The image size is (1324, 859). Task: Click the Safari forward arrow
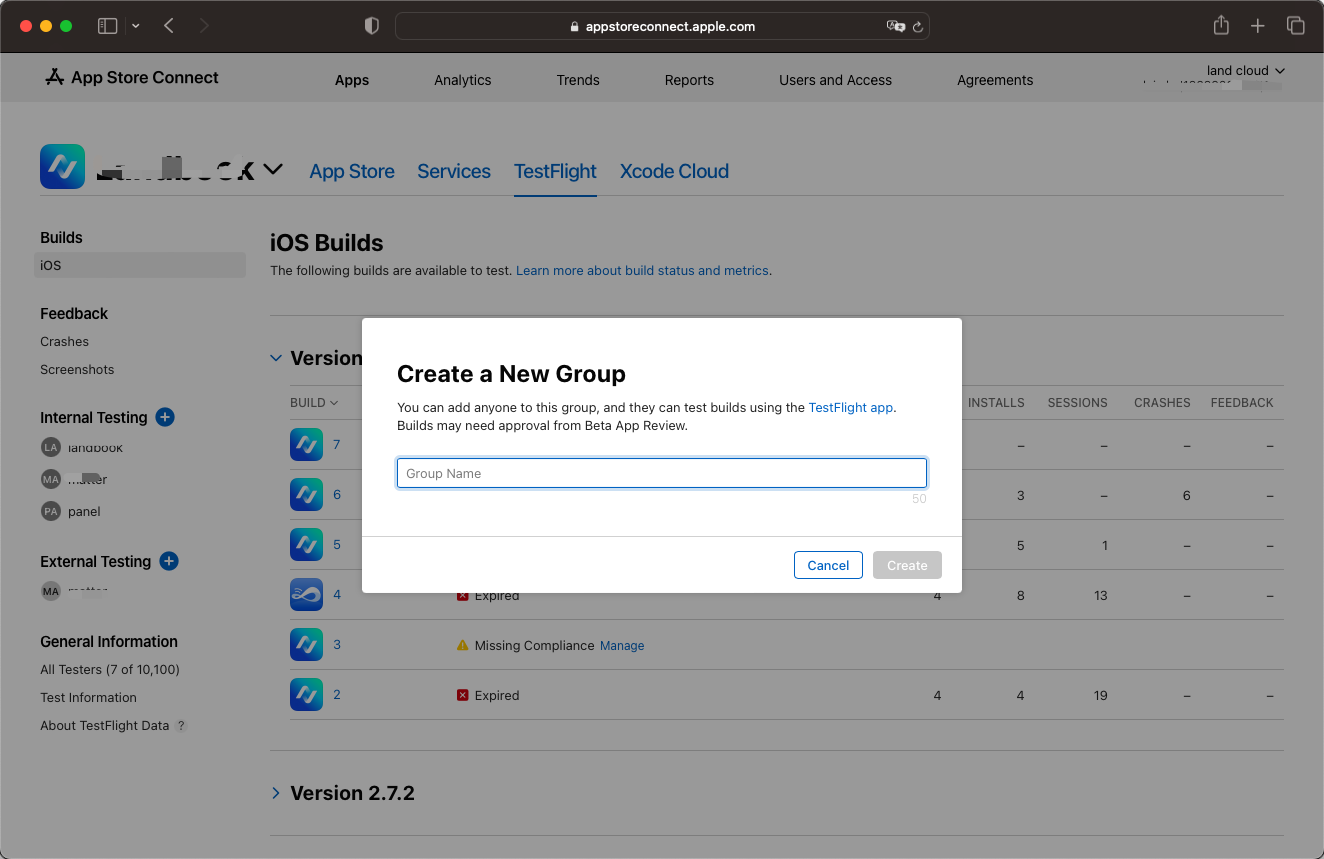pyautogui.click(x=204, y=26)
